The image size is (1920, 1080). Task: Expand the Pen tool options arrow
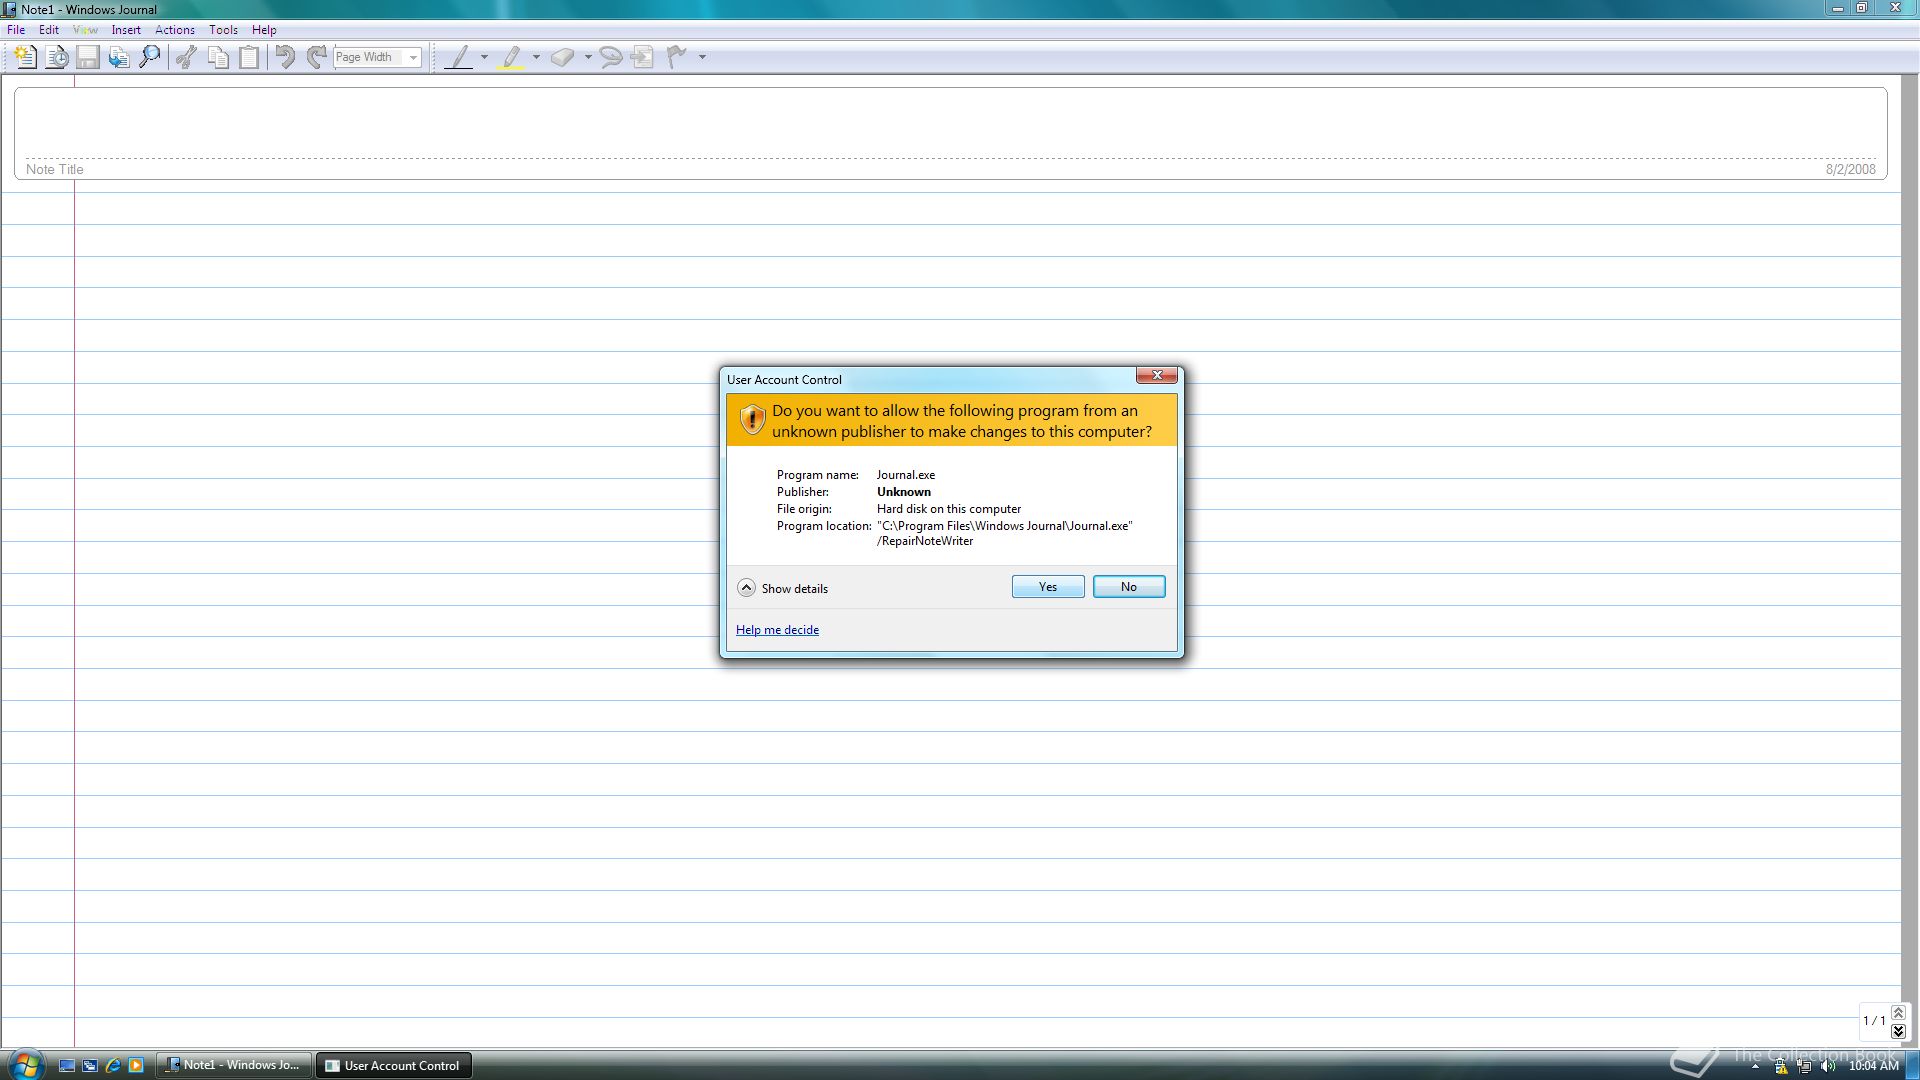pyautogui.click(x=485, y=57)
